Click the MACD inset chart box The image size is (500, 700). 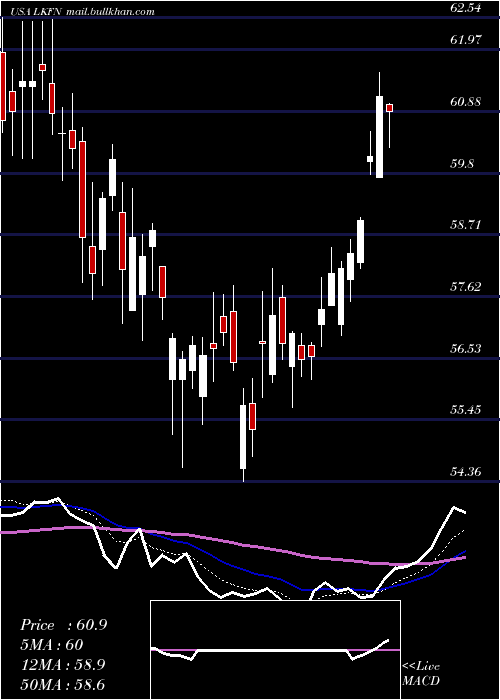click(275, 650)
